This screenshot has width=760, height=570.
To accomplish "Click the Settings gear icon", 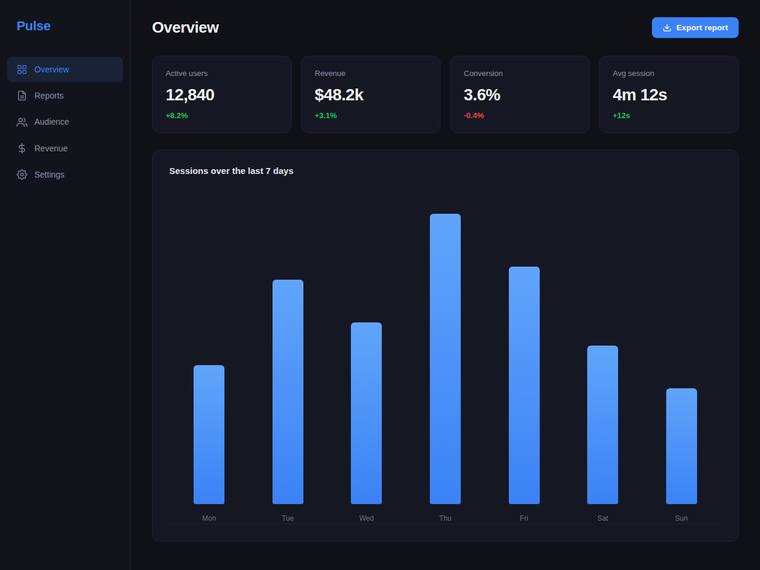I will pos(22,174).
